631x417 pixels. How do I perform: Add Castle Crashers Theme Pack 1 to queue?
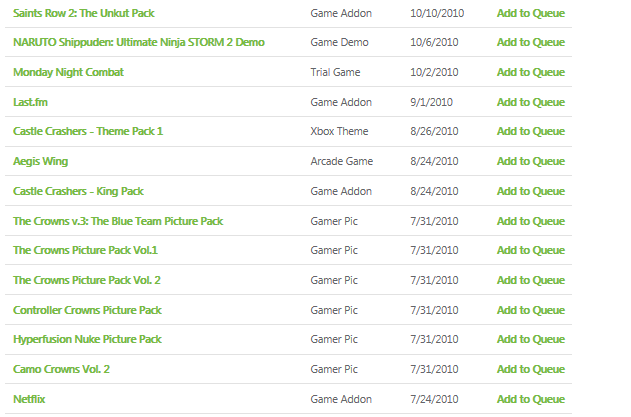531,131
